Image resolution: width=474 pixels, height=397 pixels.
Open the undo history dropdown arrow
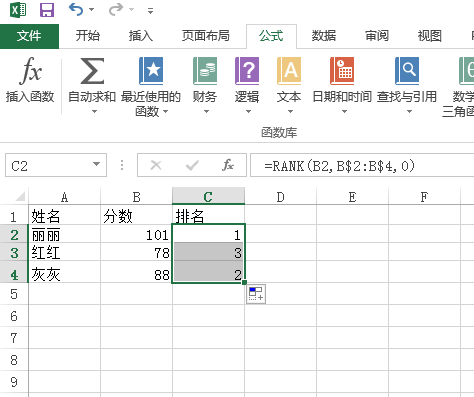pyautogui.click(x=91, y=10)
